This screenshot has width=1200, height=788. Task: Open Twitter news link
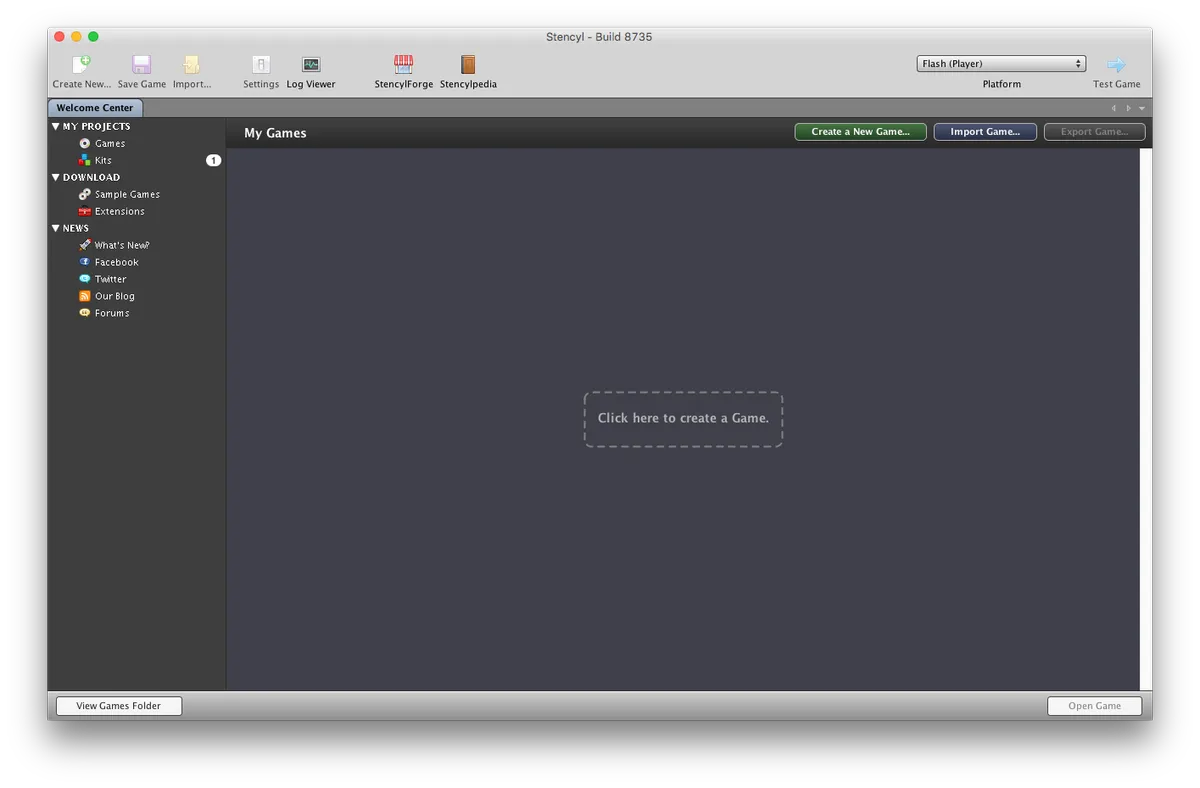[110, 280]
